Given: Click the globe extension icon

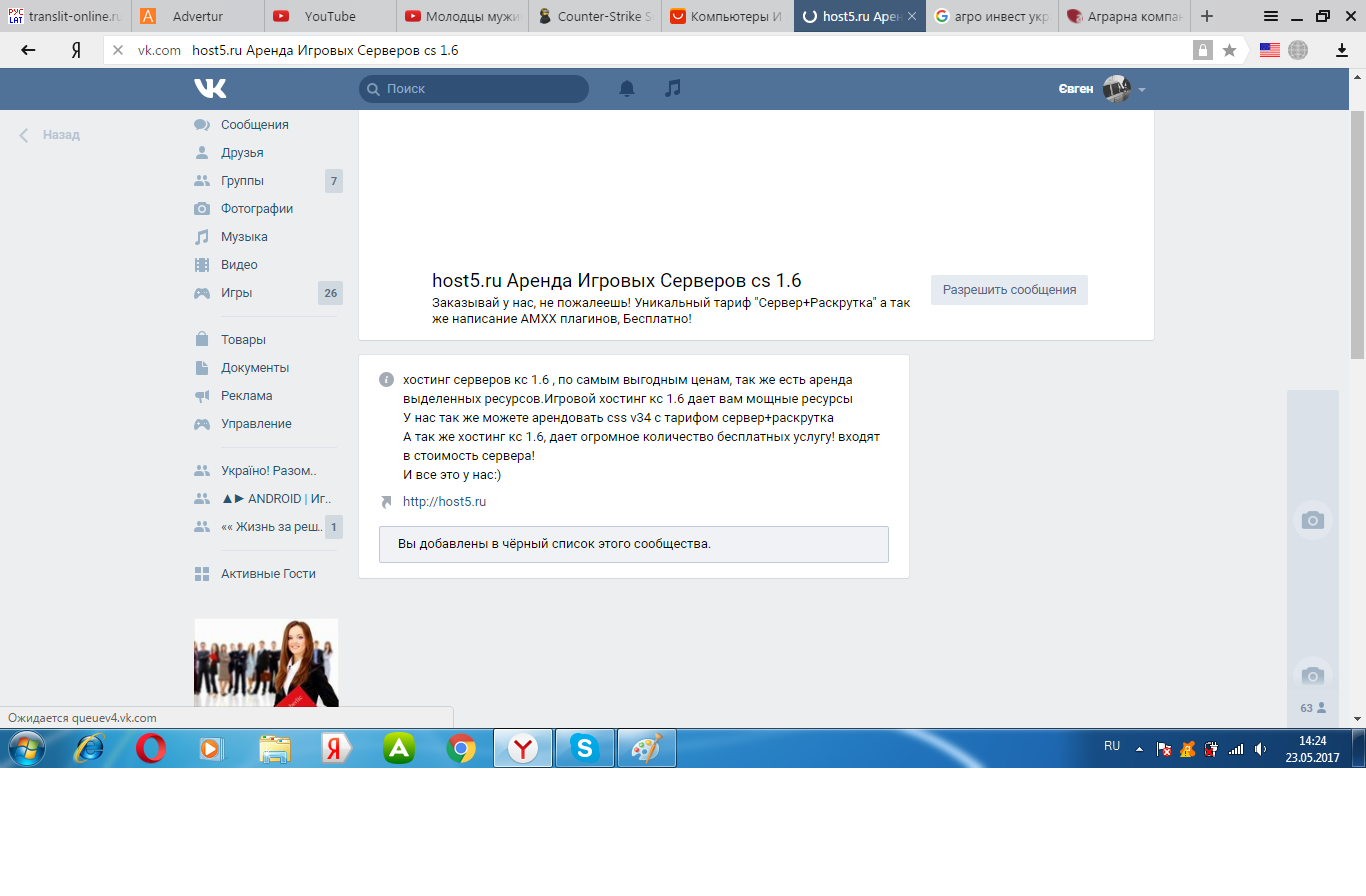Looking at the screenshot, I should (x=1298, y=50).
